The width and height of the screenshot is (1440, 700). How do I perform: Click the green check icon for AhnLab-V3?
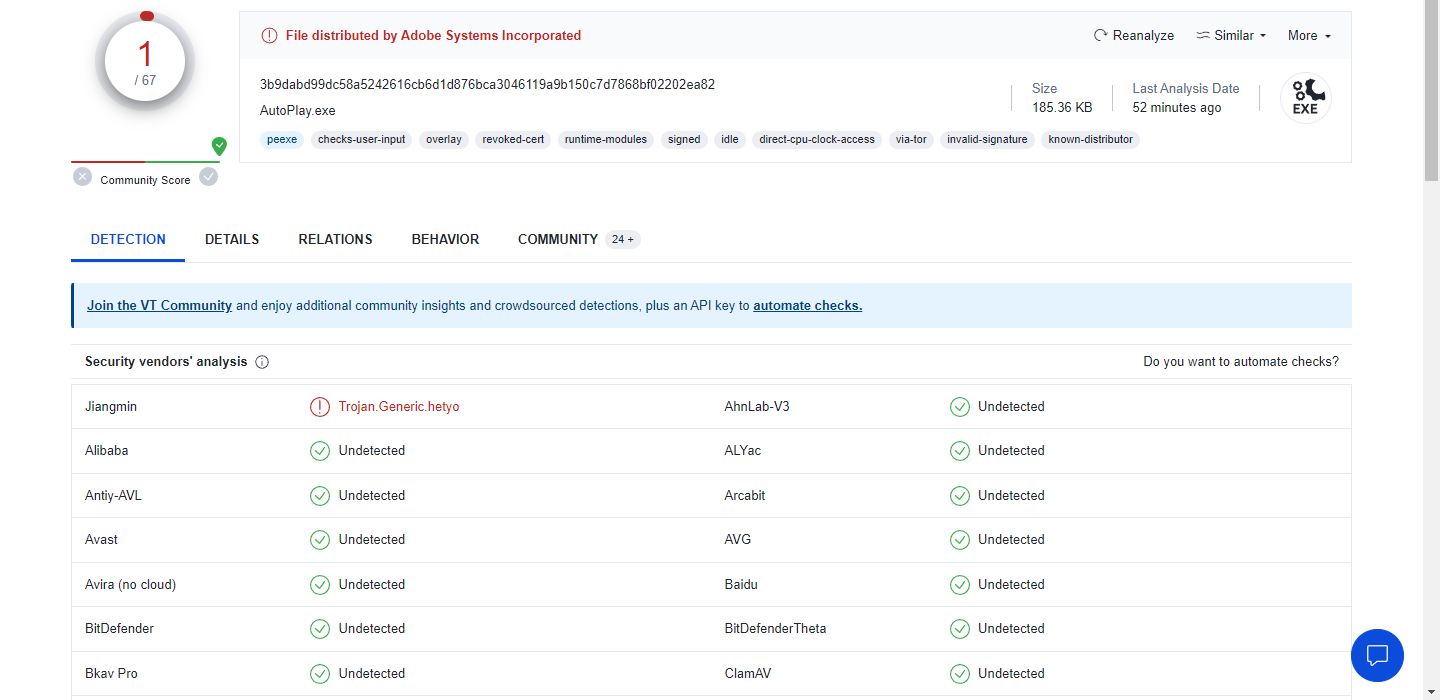(x=959, y=407)
